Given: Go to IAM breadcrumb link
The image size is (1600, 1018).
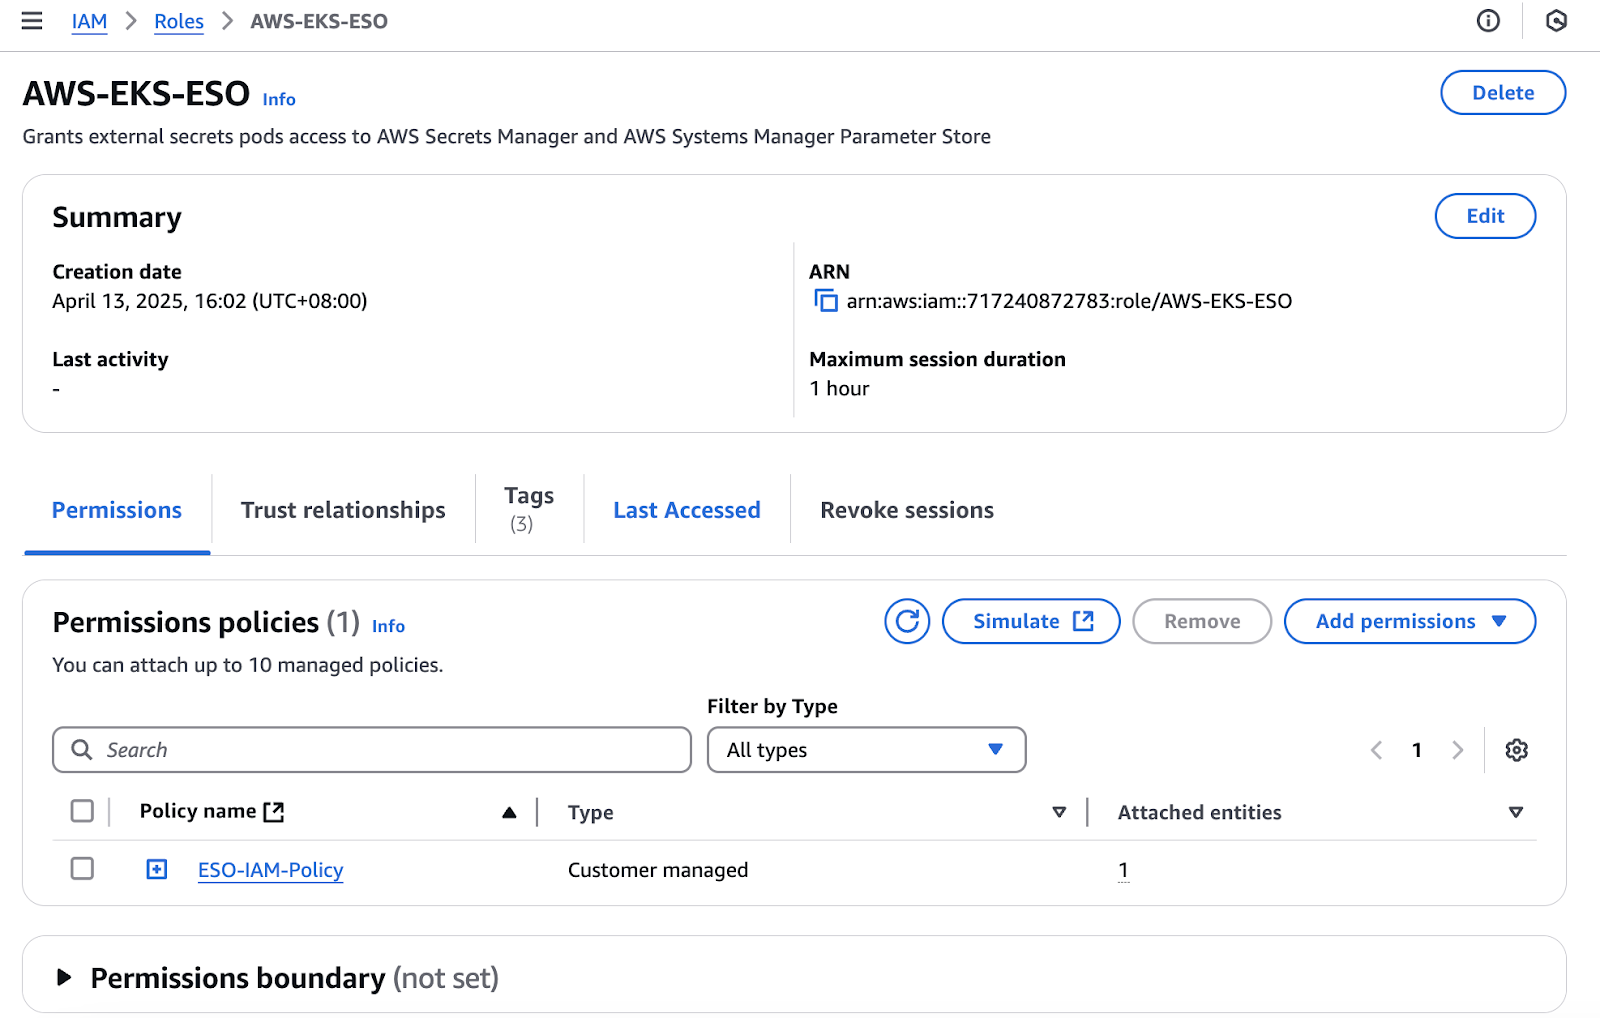Looking at the screenshot, I should [x=89, y=21].
